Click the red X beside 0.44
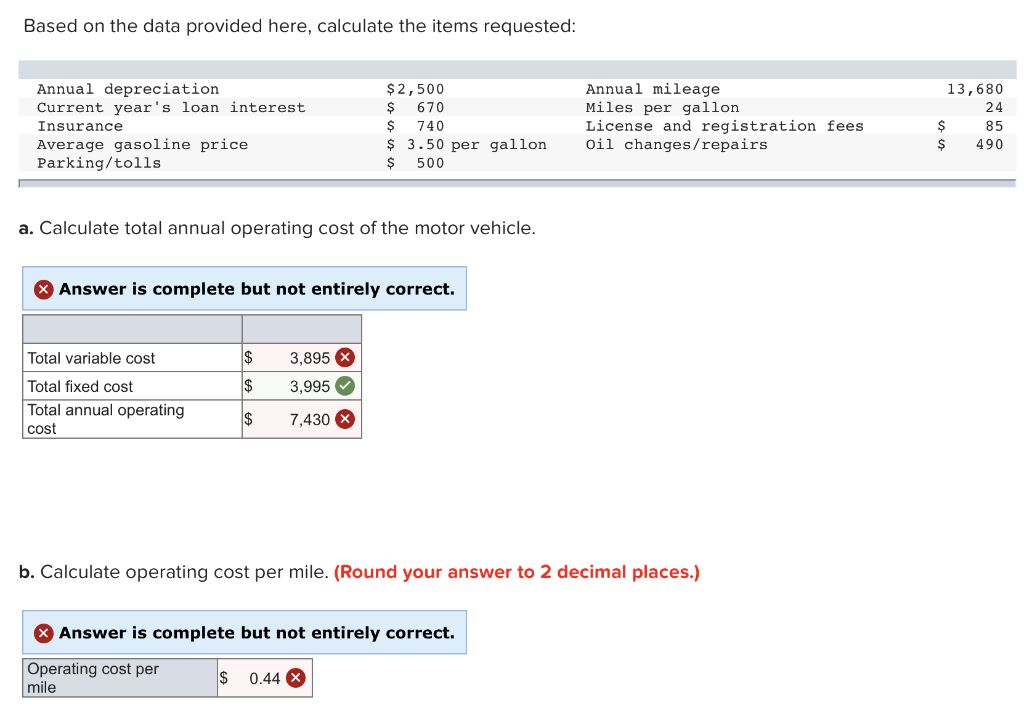1024x721 pixels. (x=293, y=678)
